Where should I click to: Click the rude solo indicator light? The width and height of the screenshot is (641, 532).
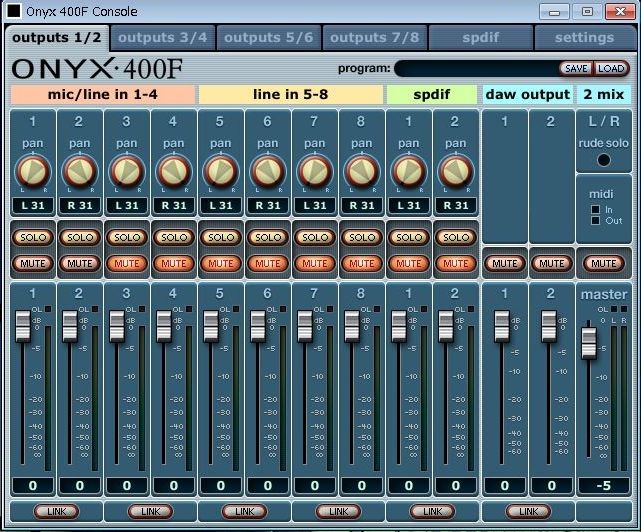point(604,160)
